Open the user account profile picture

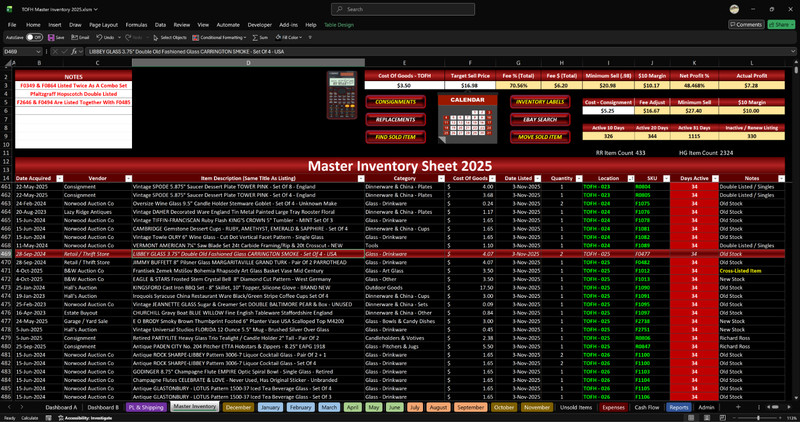(734, 9)
